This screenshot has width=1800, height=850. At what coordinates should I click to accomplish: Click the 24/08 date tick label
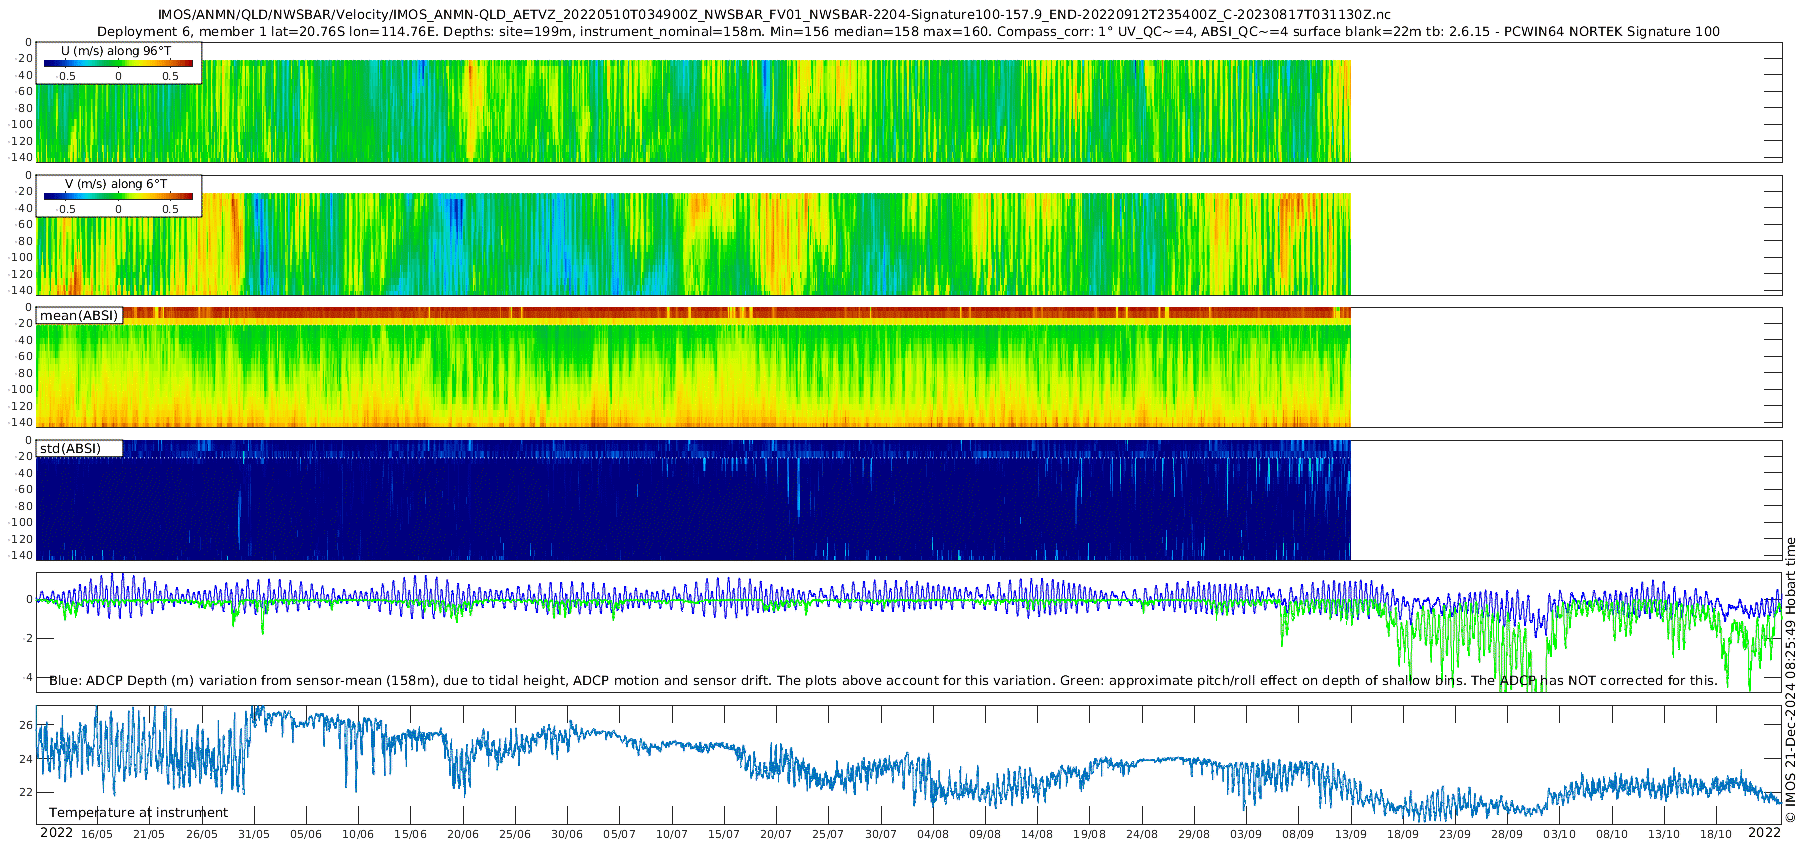(x=1141, y=834)
